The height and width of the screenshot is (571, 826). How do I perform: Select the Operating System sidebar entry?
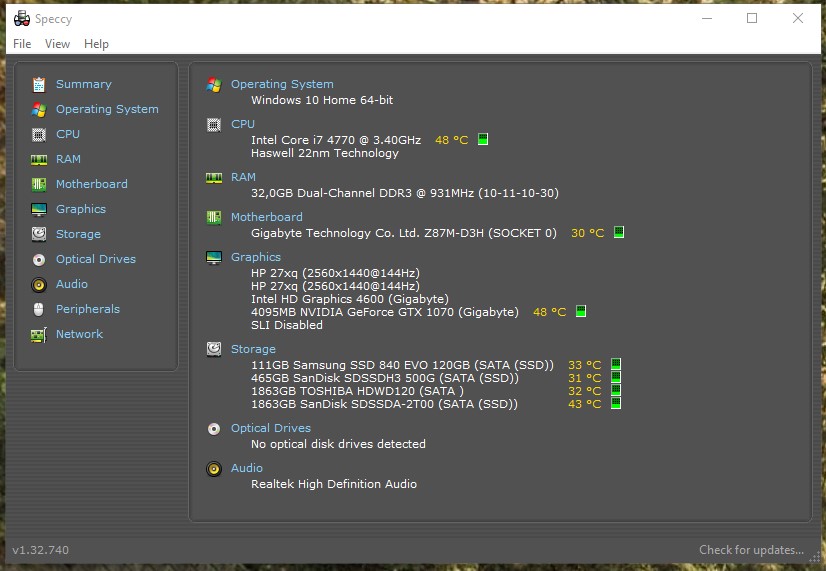click(107, 109)
